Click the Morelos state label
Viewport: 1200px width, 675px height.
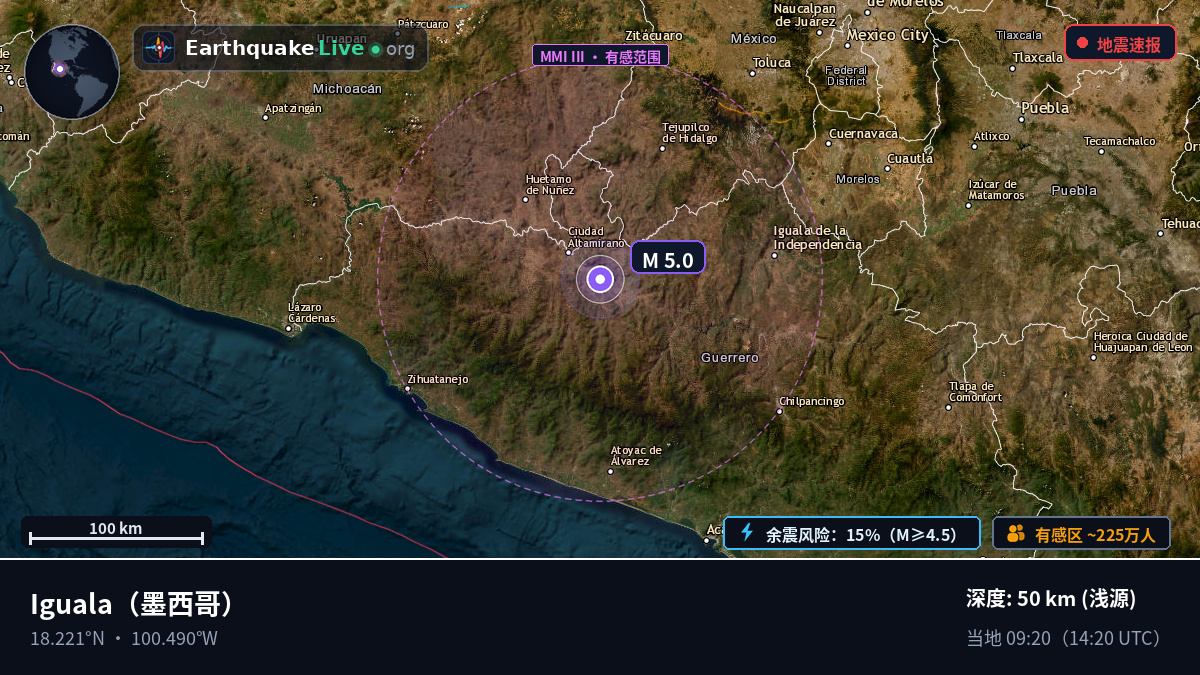pos(858,179)
